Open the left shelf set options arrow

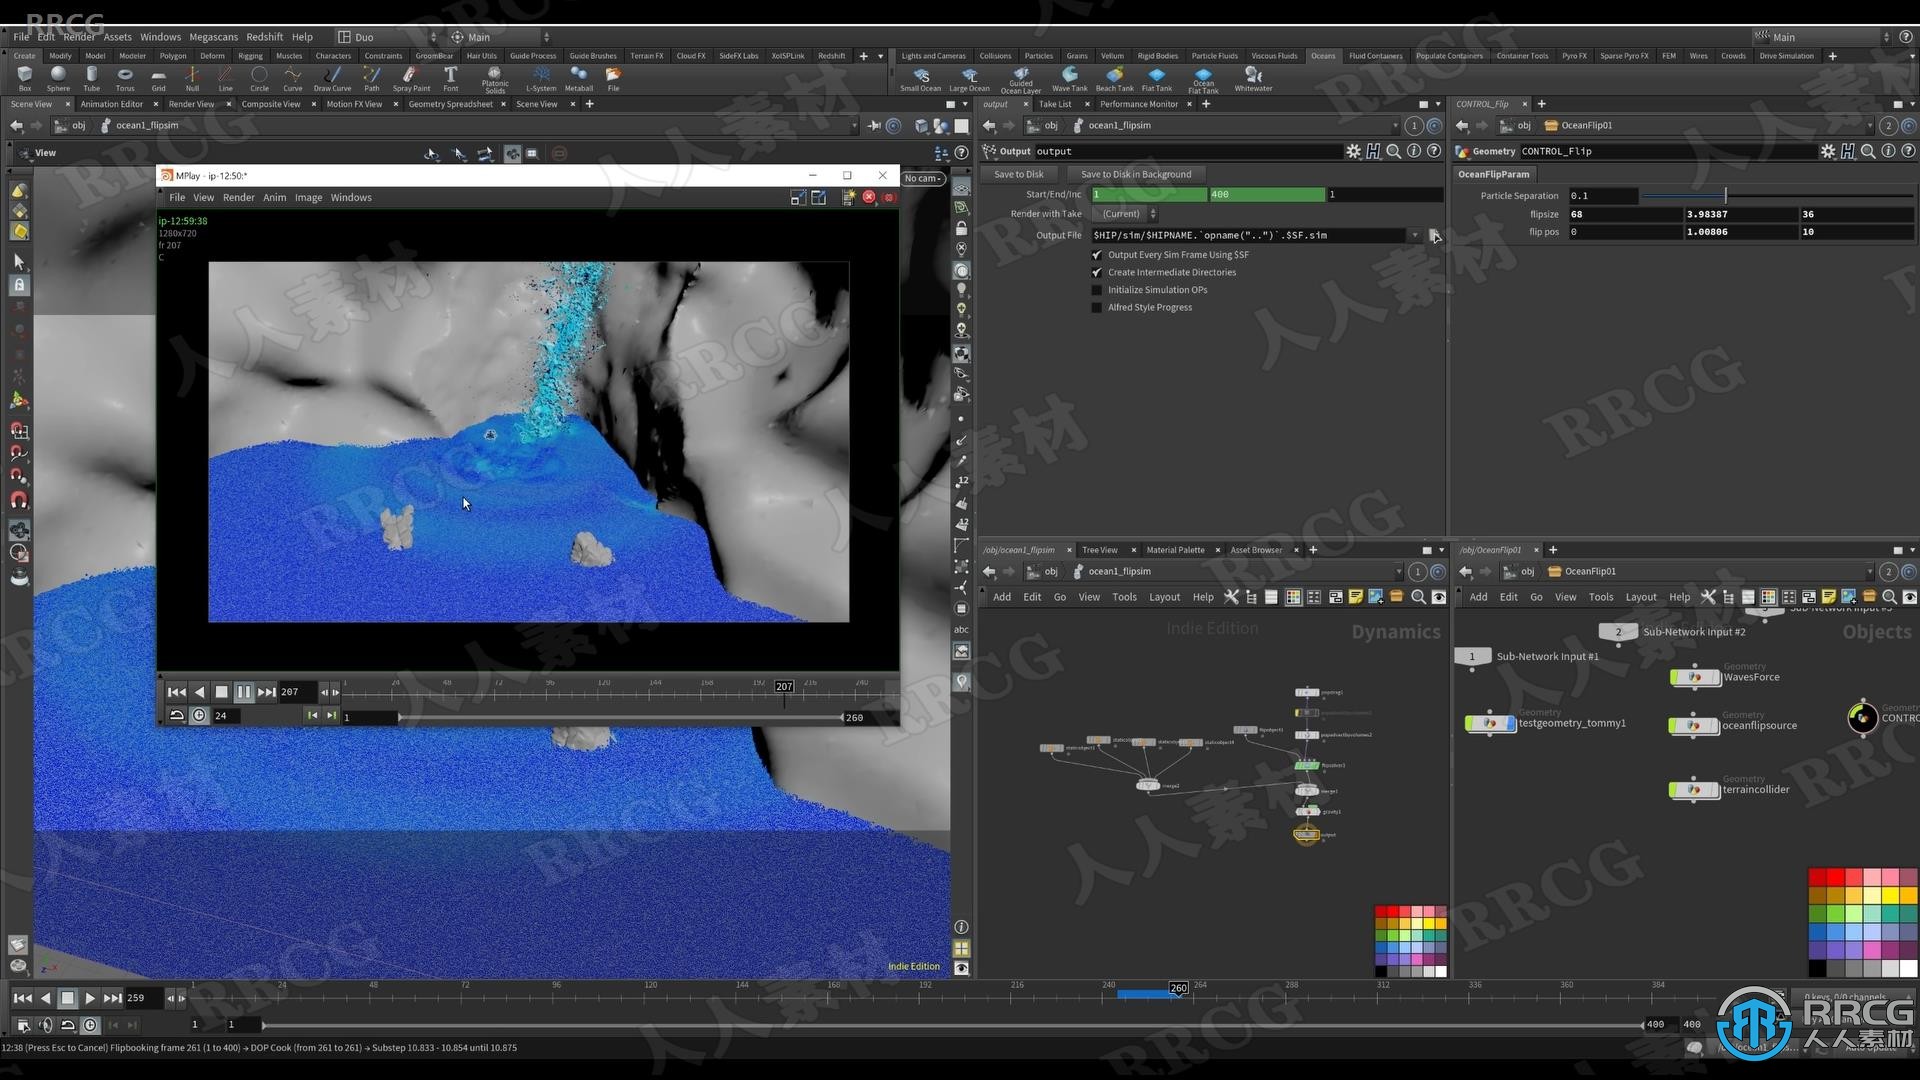point(880,56)
